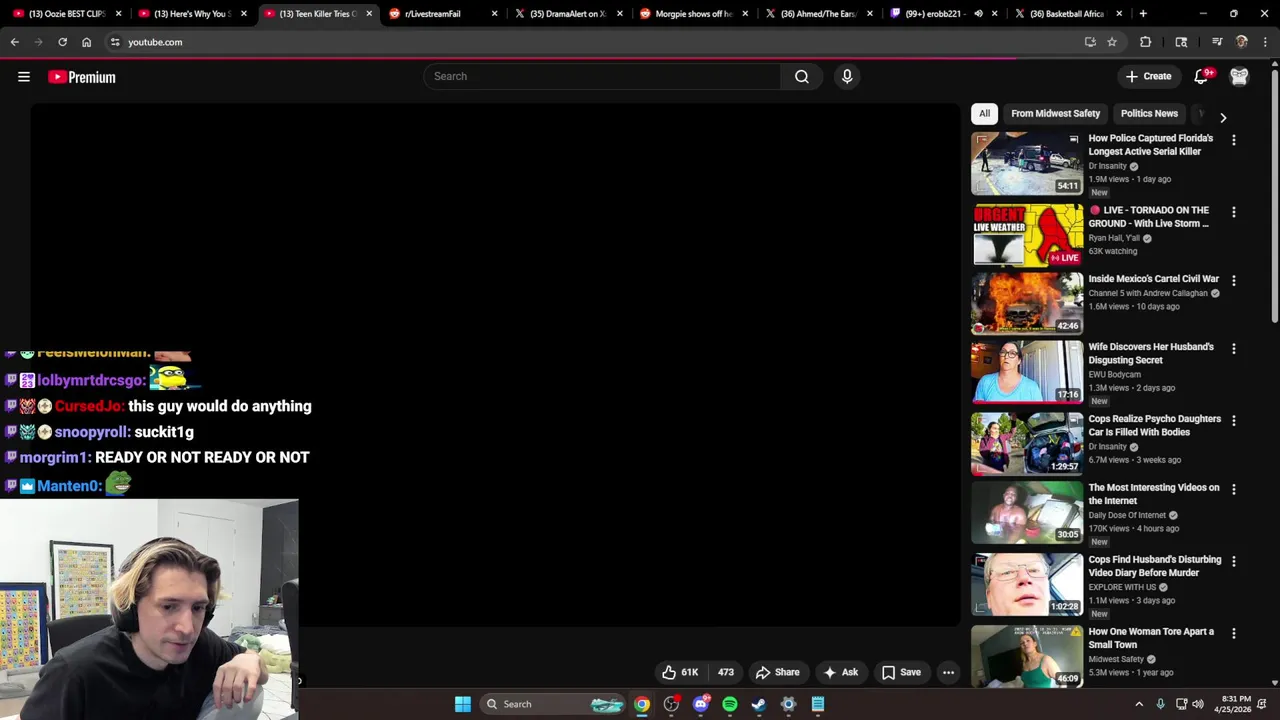
Task: Open the browser home page button
Action: 86,42
